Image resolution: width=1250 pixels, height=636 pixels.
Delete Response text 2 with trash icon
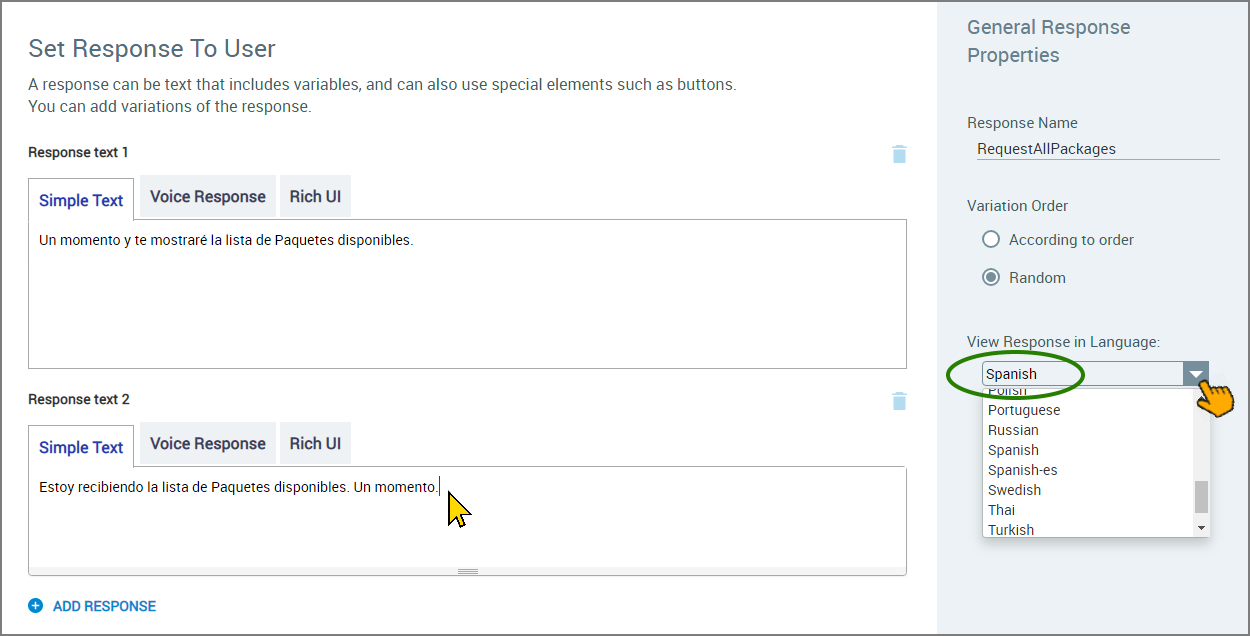pos(899,400)
